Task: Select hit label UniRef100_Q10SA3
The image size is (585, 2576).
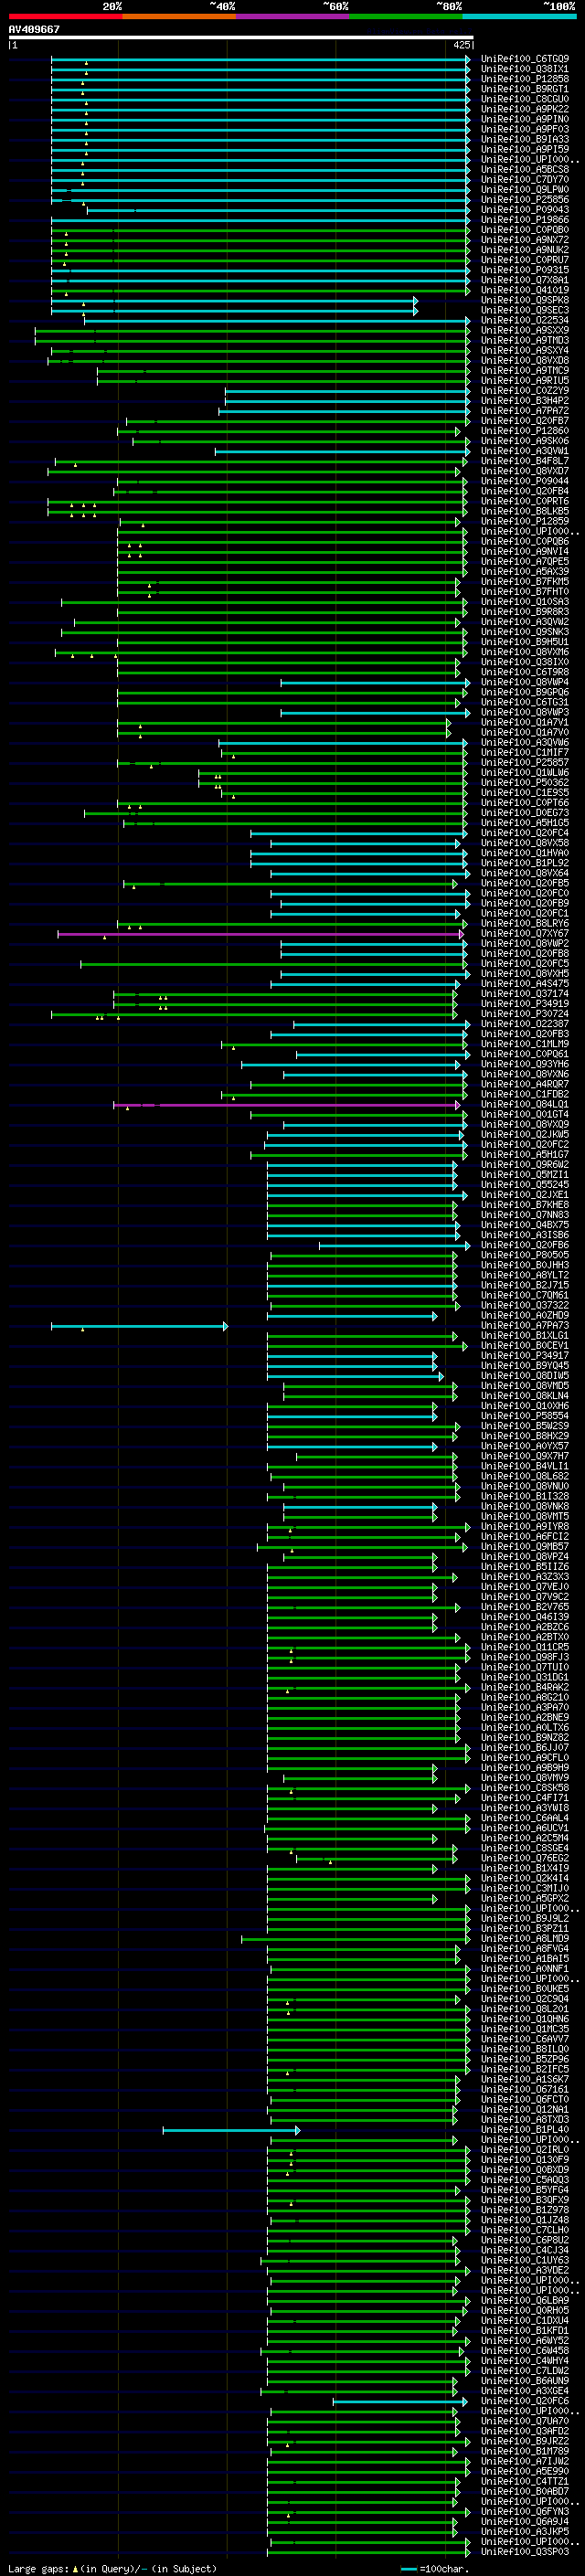Action: [525, 602]
